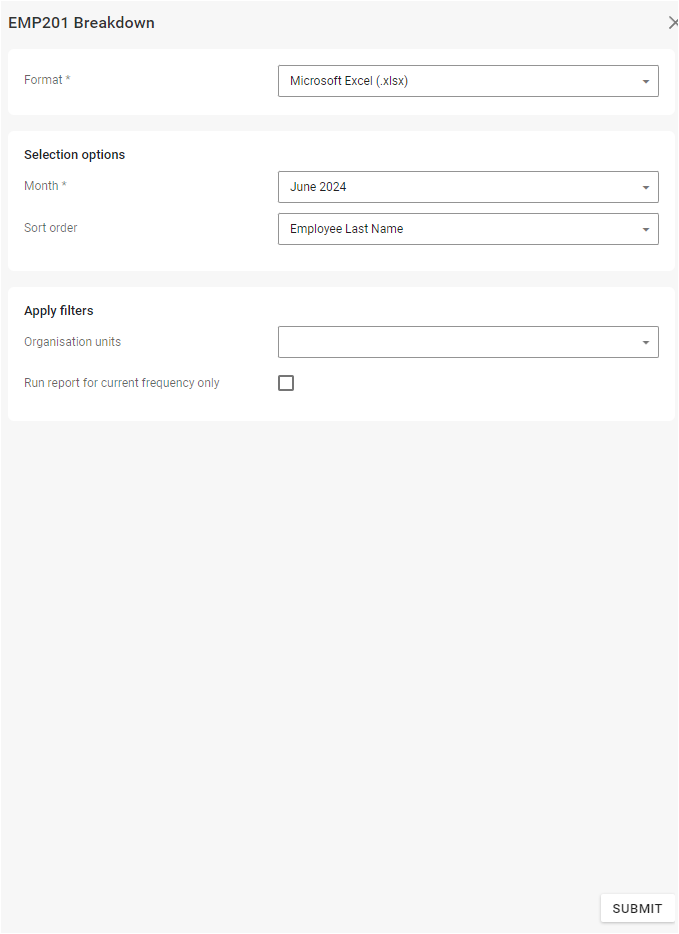
Task: Select the Sort order label text
Action: pos(51,228)
